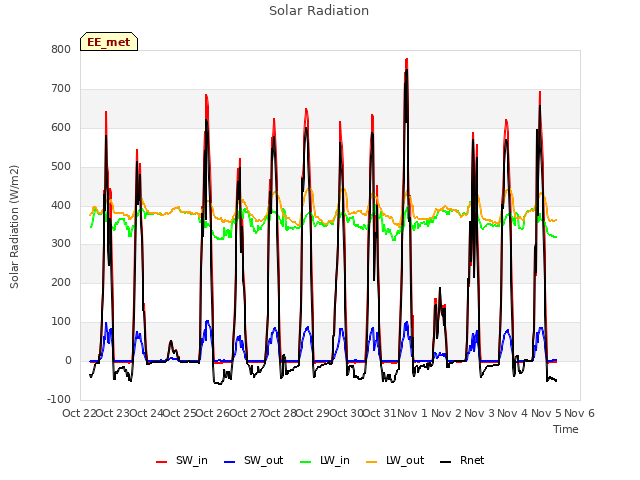
Task: Click the 0 y-axis tick label
Action: (x=68, y=361)
